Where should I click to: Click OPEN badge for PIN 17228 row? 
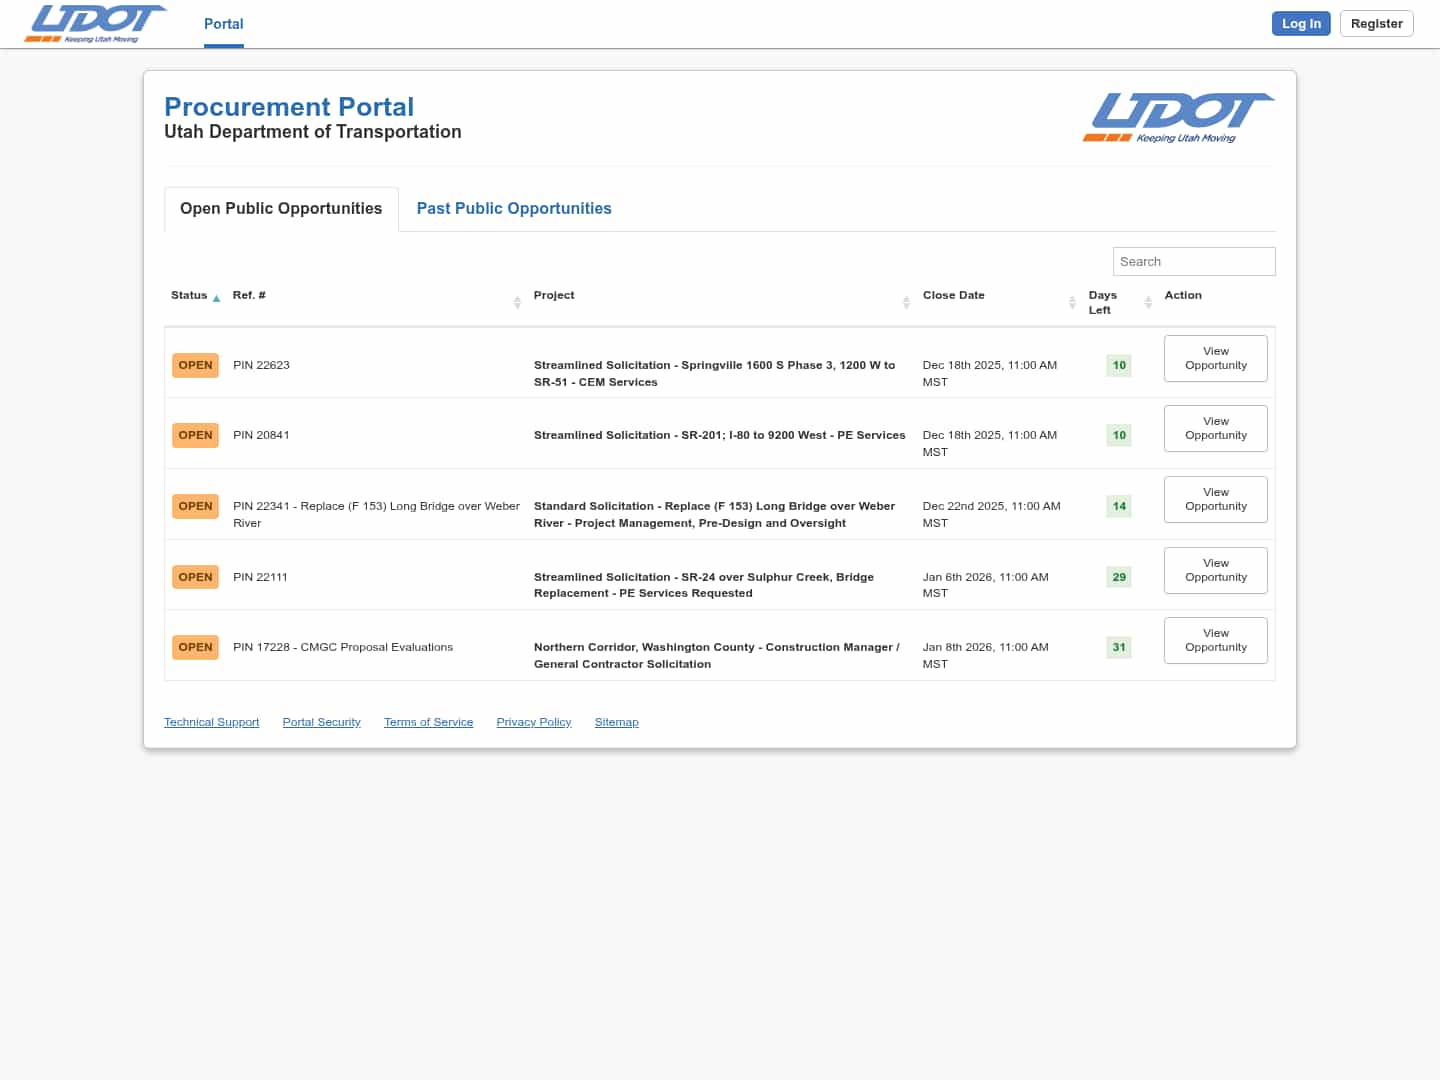(x=195, y=647)
